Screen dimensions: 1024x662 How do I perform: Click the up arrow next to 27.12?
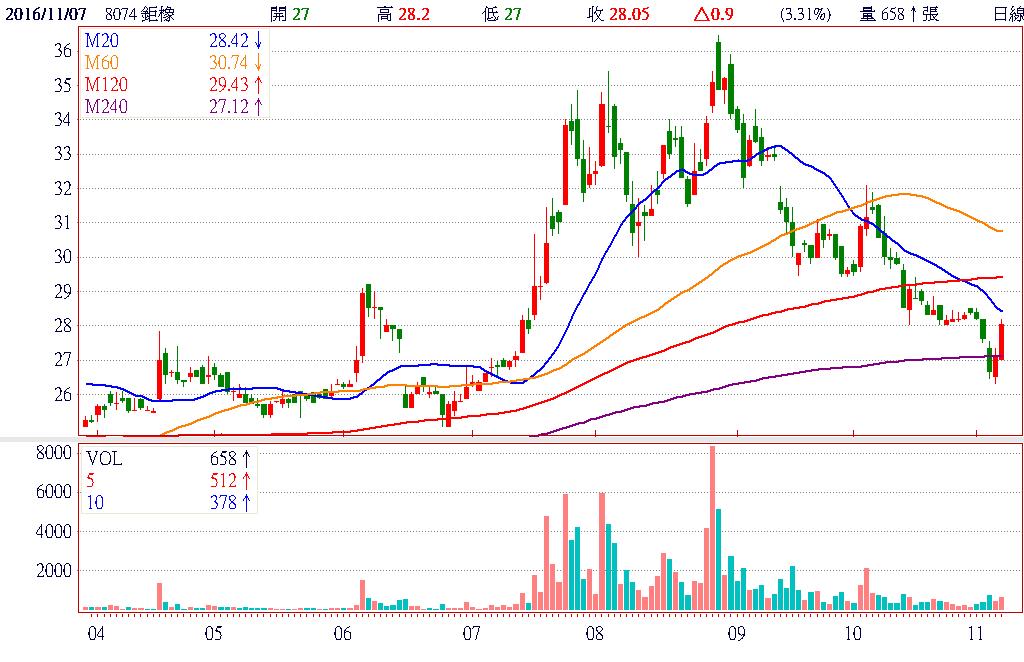tap(258, 106)
